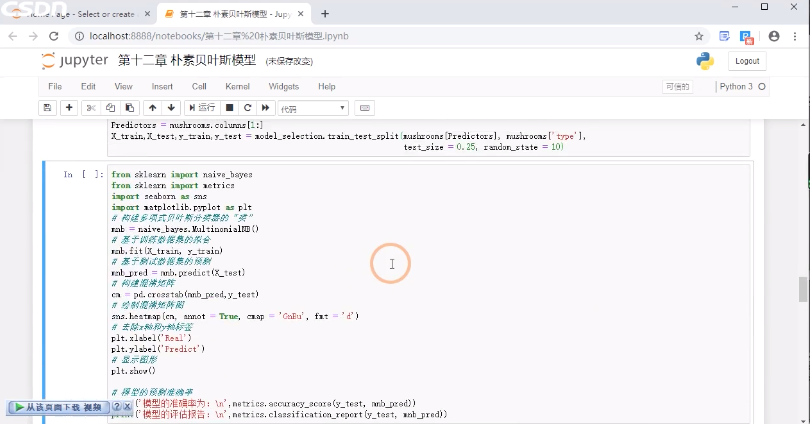Click code line plt.ylabel('Predict')
The image size is (810, 424).
[x=158, y=349]
